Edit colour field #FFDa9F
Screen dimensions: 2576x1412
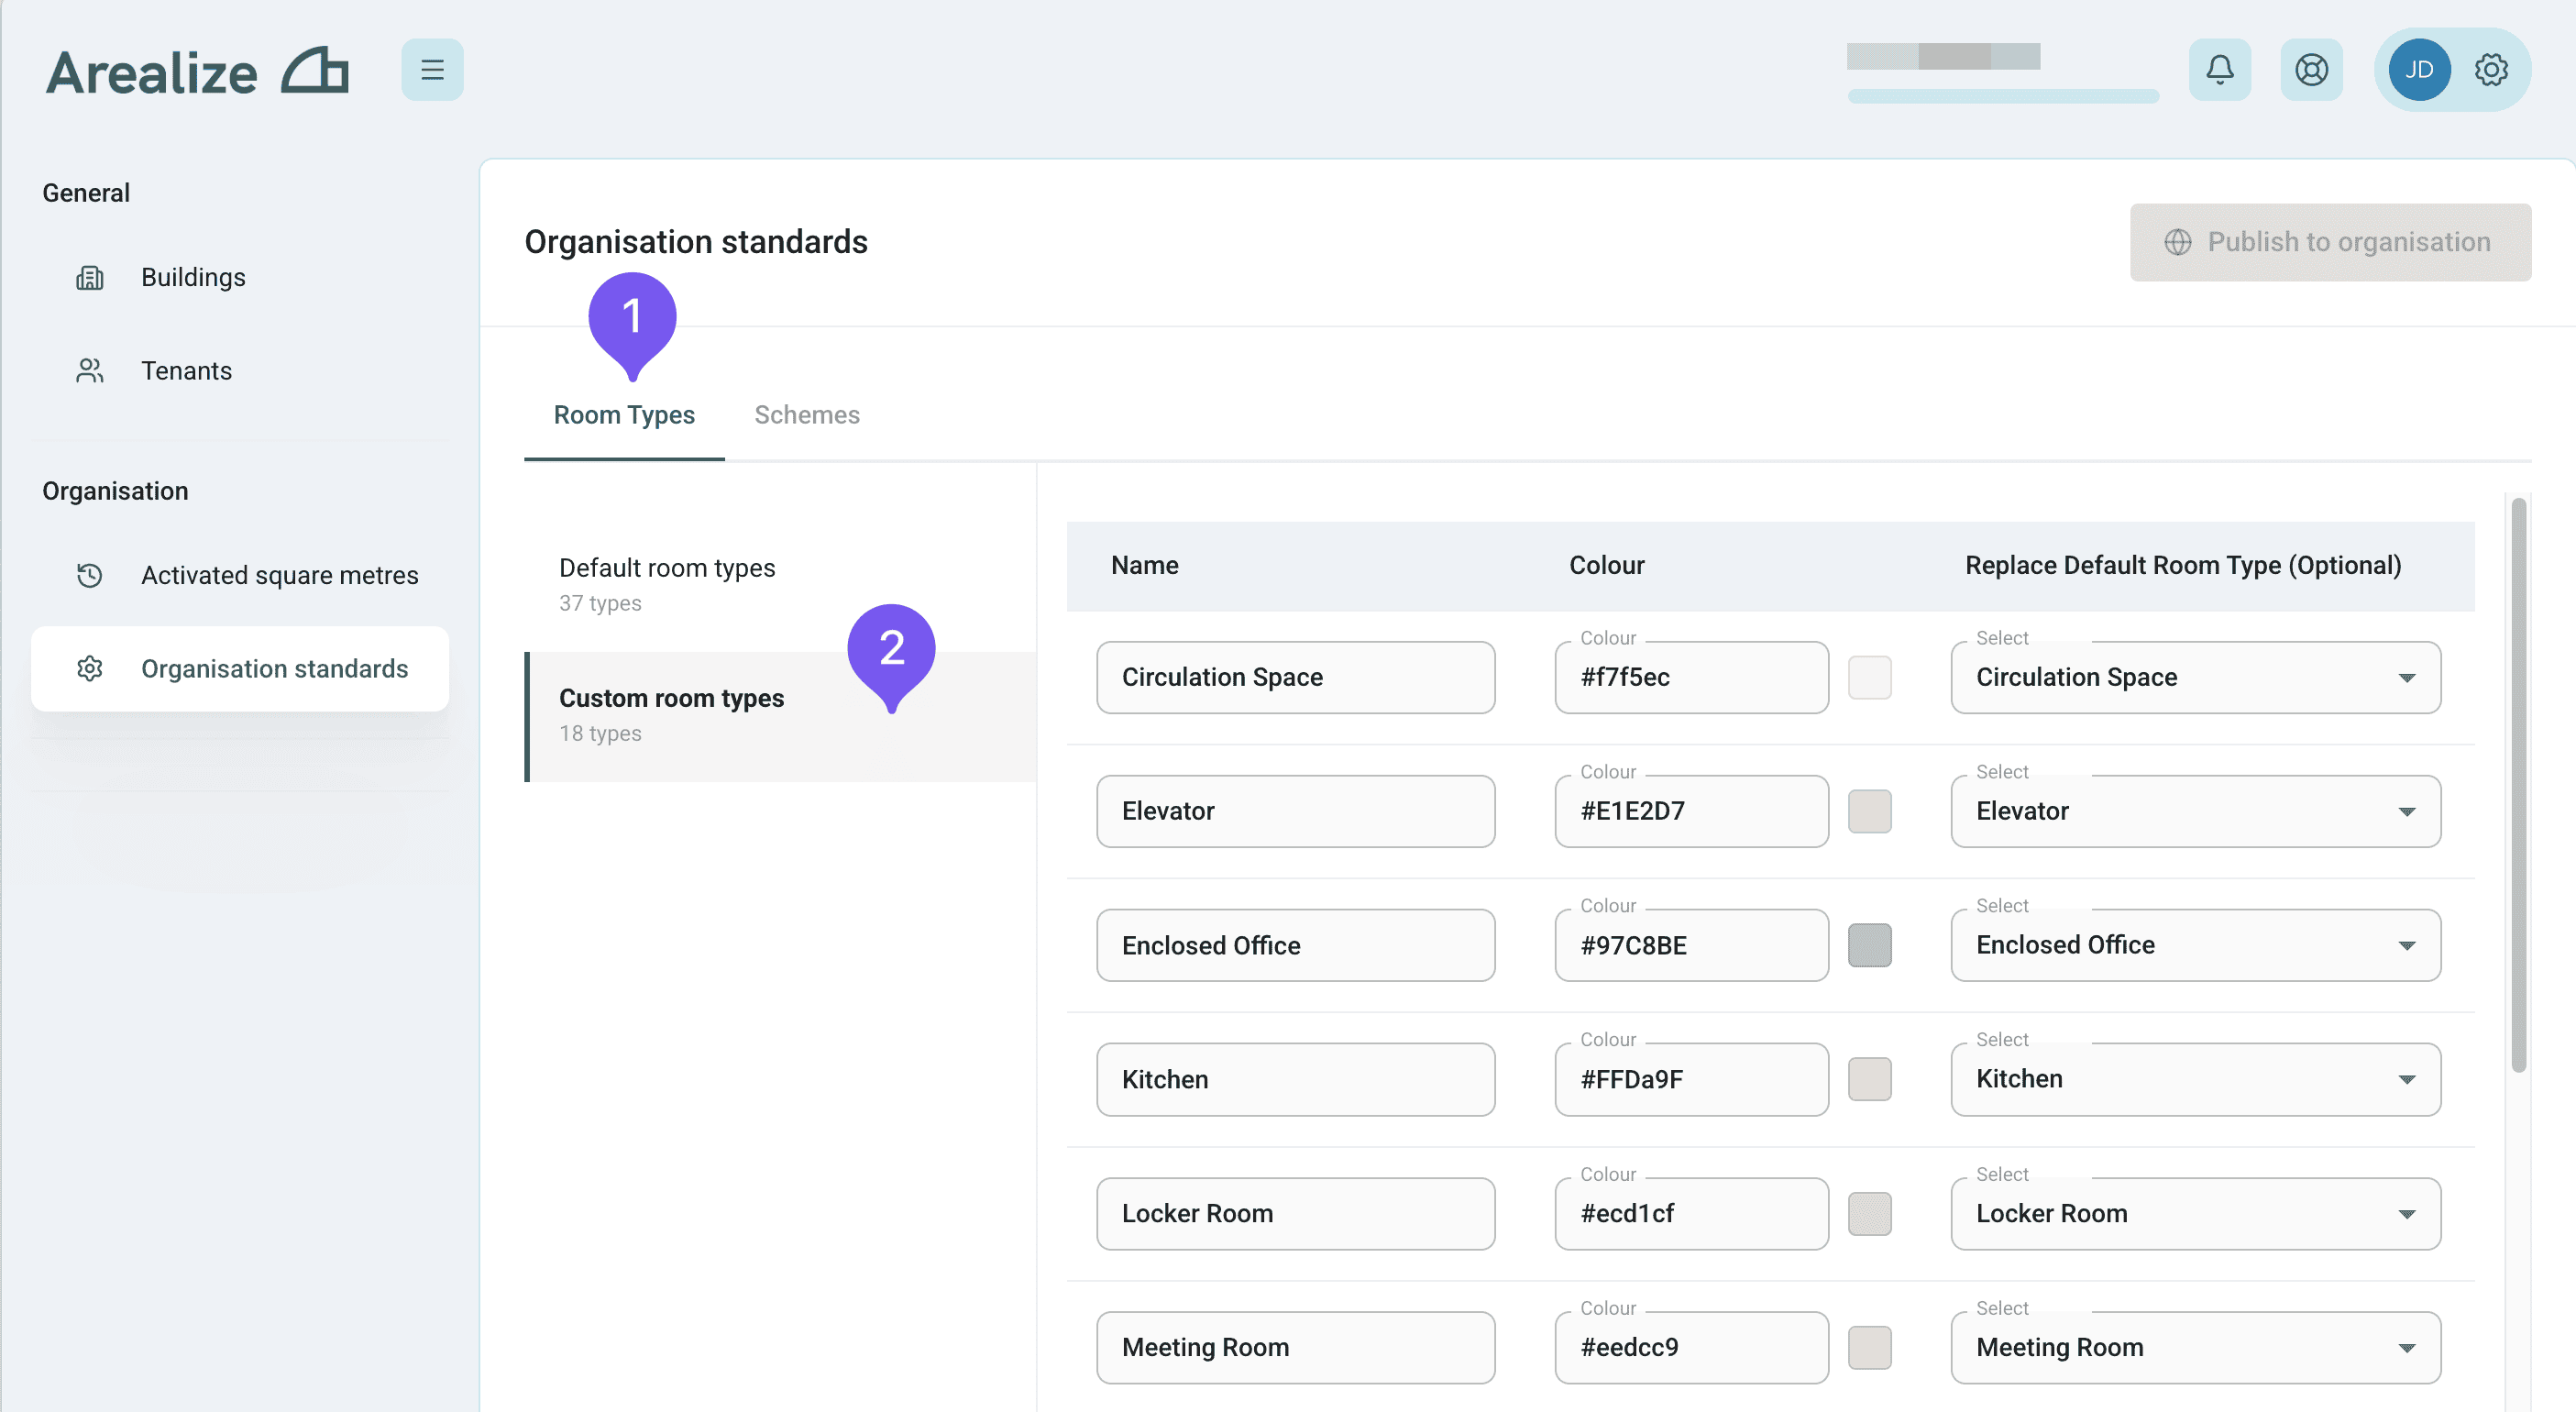[1691, 1079]
